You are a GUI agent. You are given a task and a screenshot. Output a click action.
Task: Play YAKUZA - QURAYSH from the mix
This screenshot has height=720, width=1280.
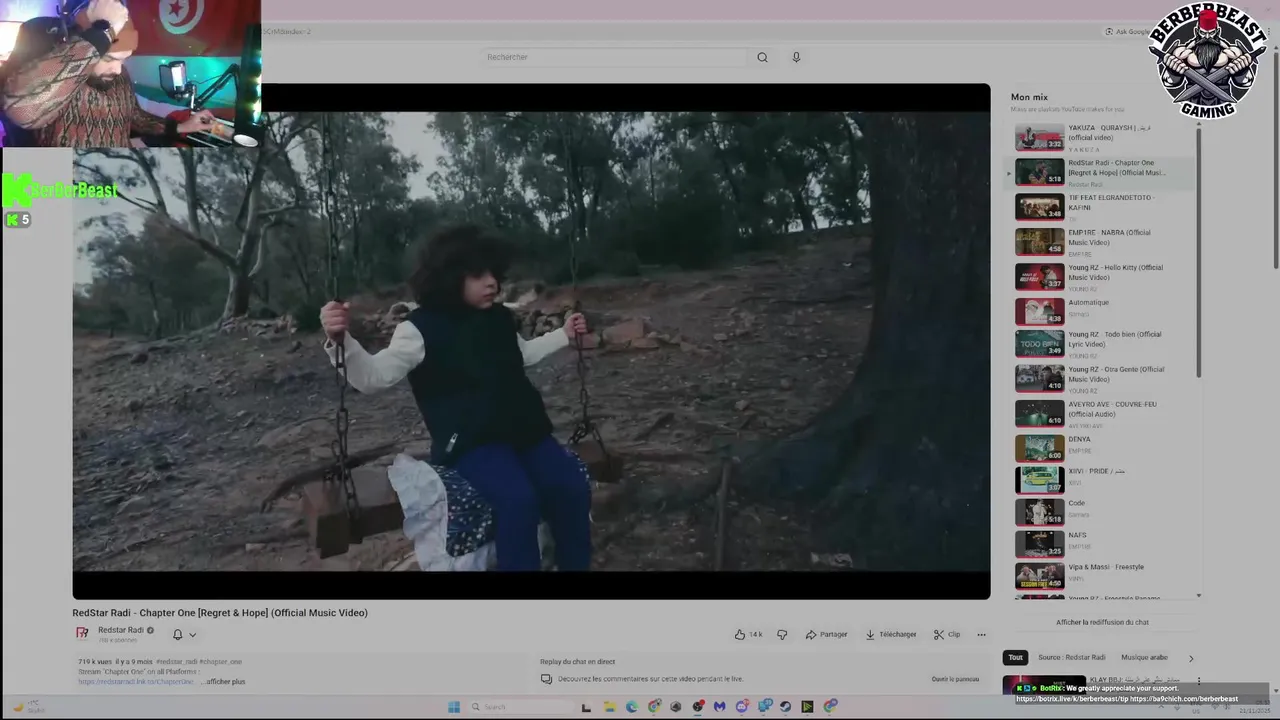(x=1039, y=137)
